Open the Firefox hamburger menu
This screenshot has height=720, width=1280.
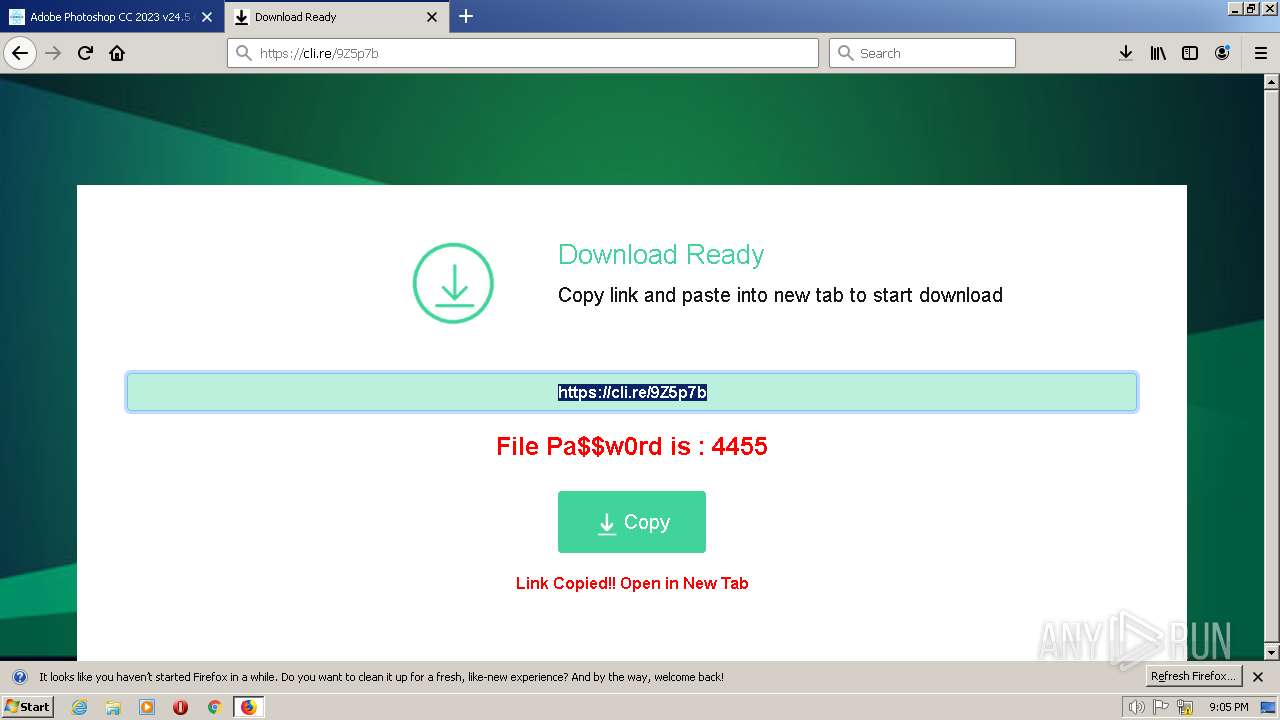(x=1261, y=53)
